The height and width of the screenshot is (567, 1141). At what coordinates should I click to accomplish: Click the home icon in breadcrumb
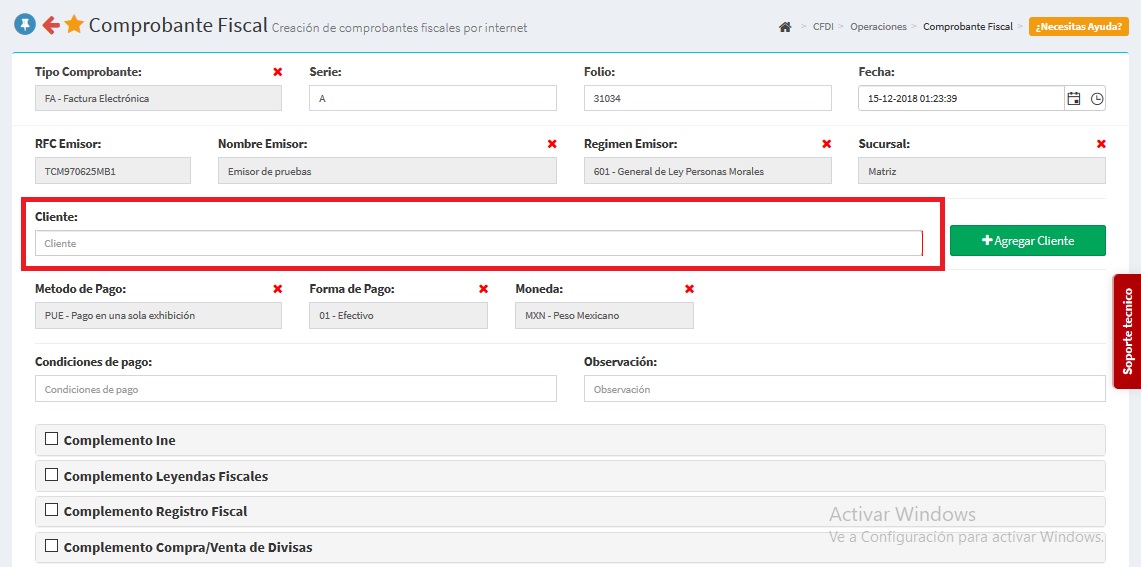click(785, 27)
